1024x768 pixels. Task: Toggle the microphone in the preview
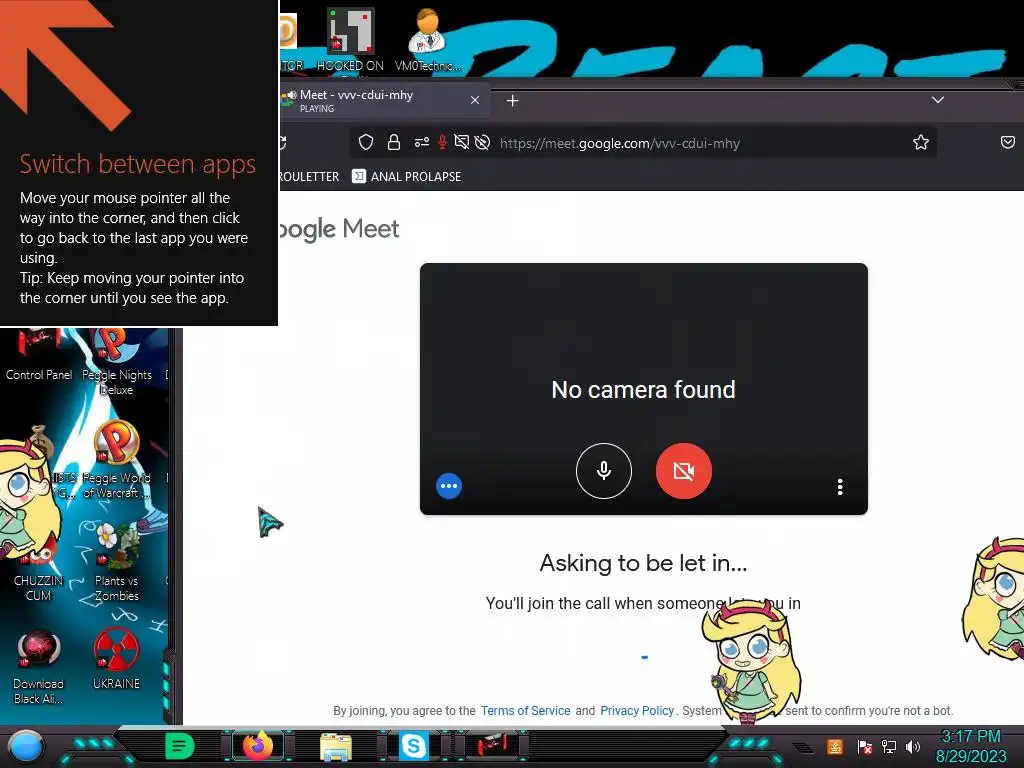point(604,471)
